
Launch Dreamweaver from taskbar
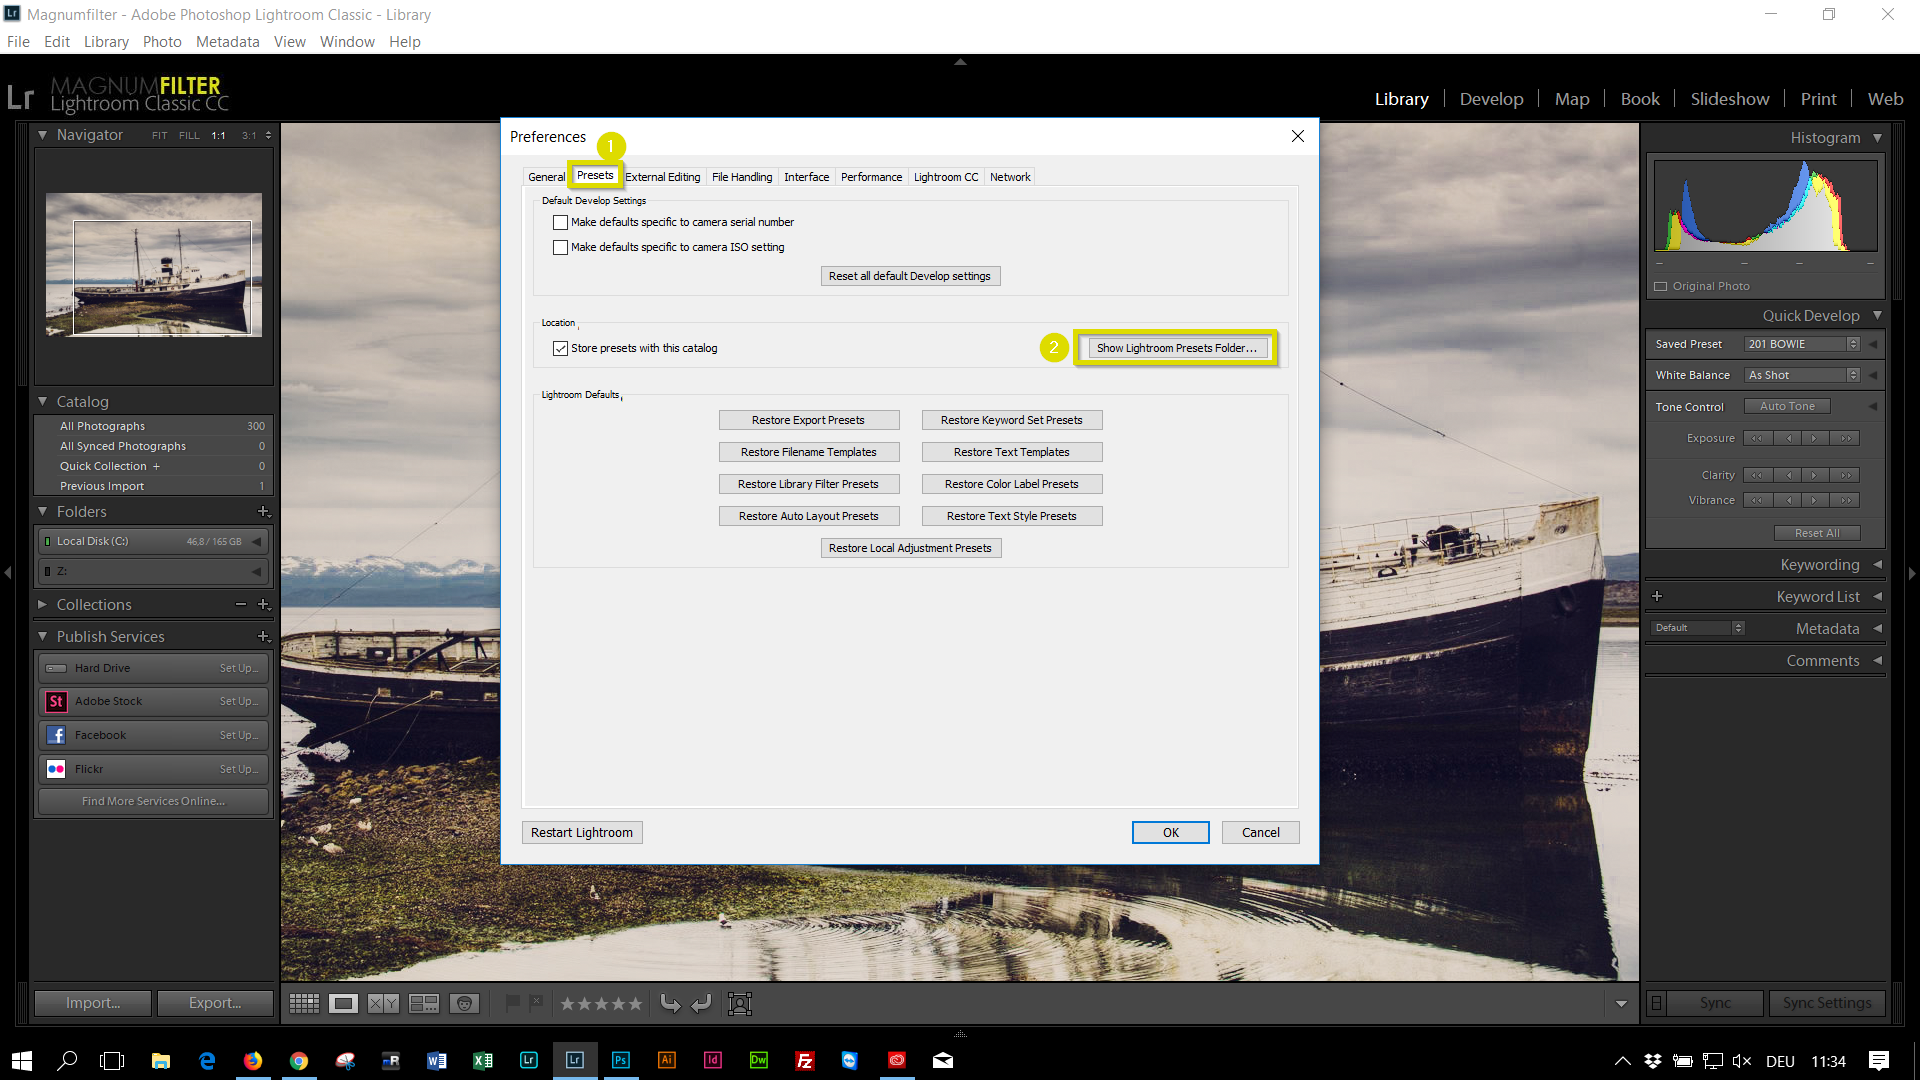759,1060
